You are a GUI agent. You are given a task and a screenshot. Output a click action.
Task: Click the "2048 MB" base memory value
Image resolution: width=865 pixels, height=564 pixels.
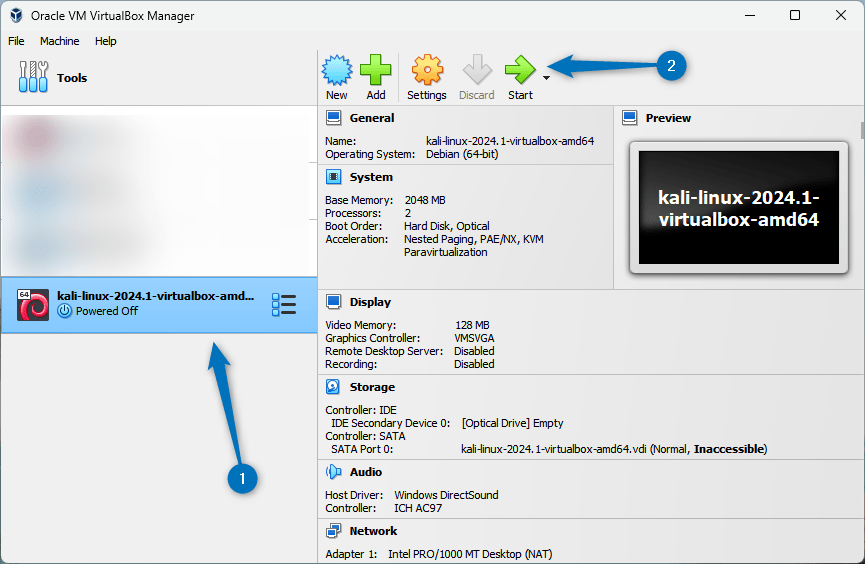coord(425,200)
